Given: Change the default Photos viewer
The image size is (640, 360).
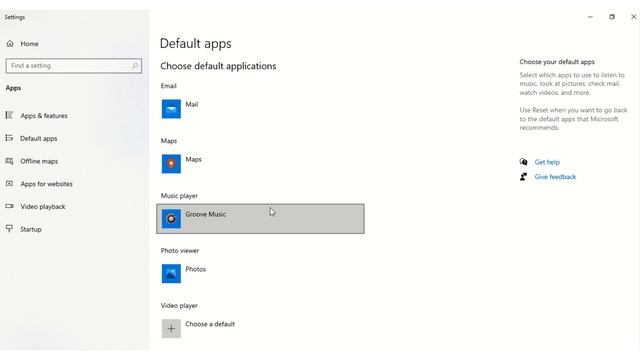Looking at the screenshot, I should point(260,273).
